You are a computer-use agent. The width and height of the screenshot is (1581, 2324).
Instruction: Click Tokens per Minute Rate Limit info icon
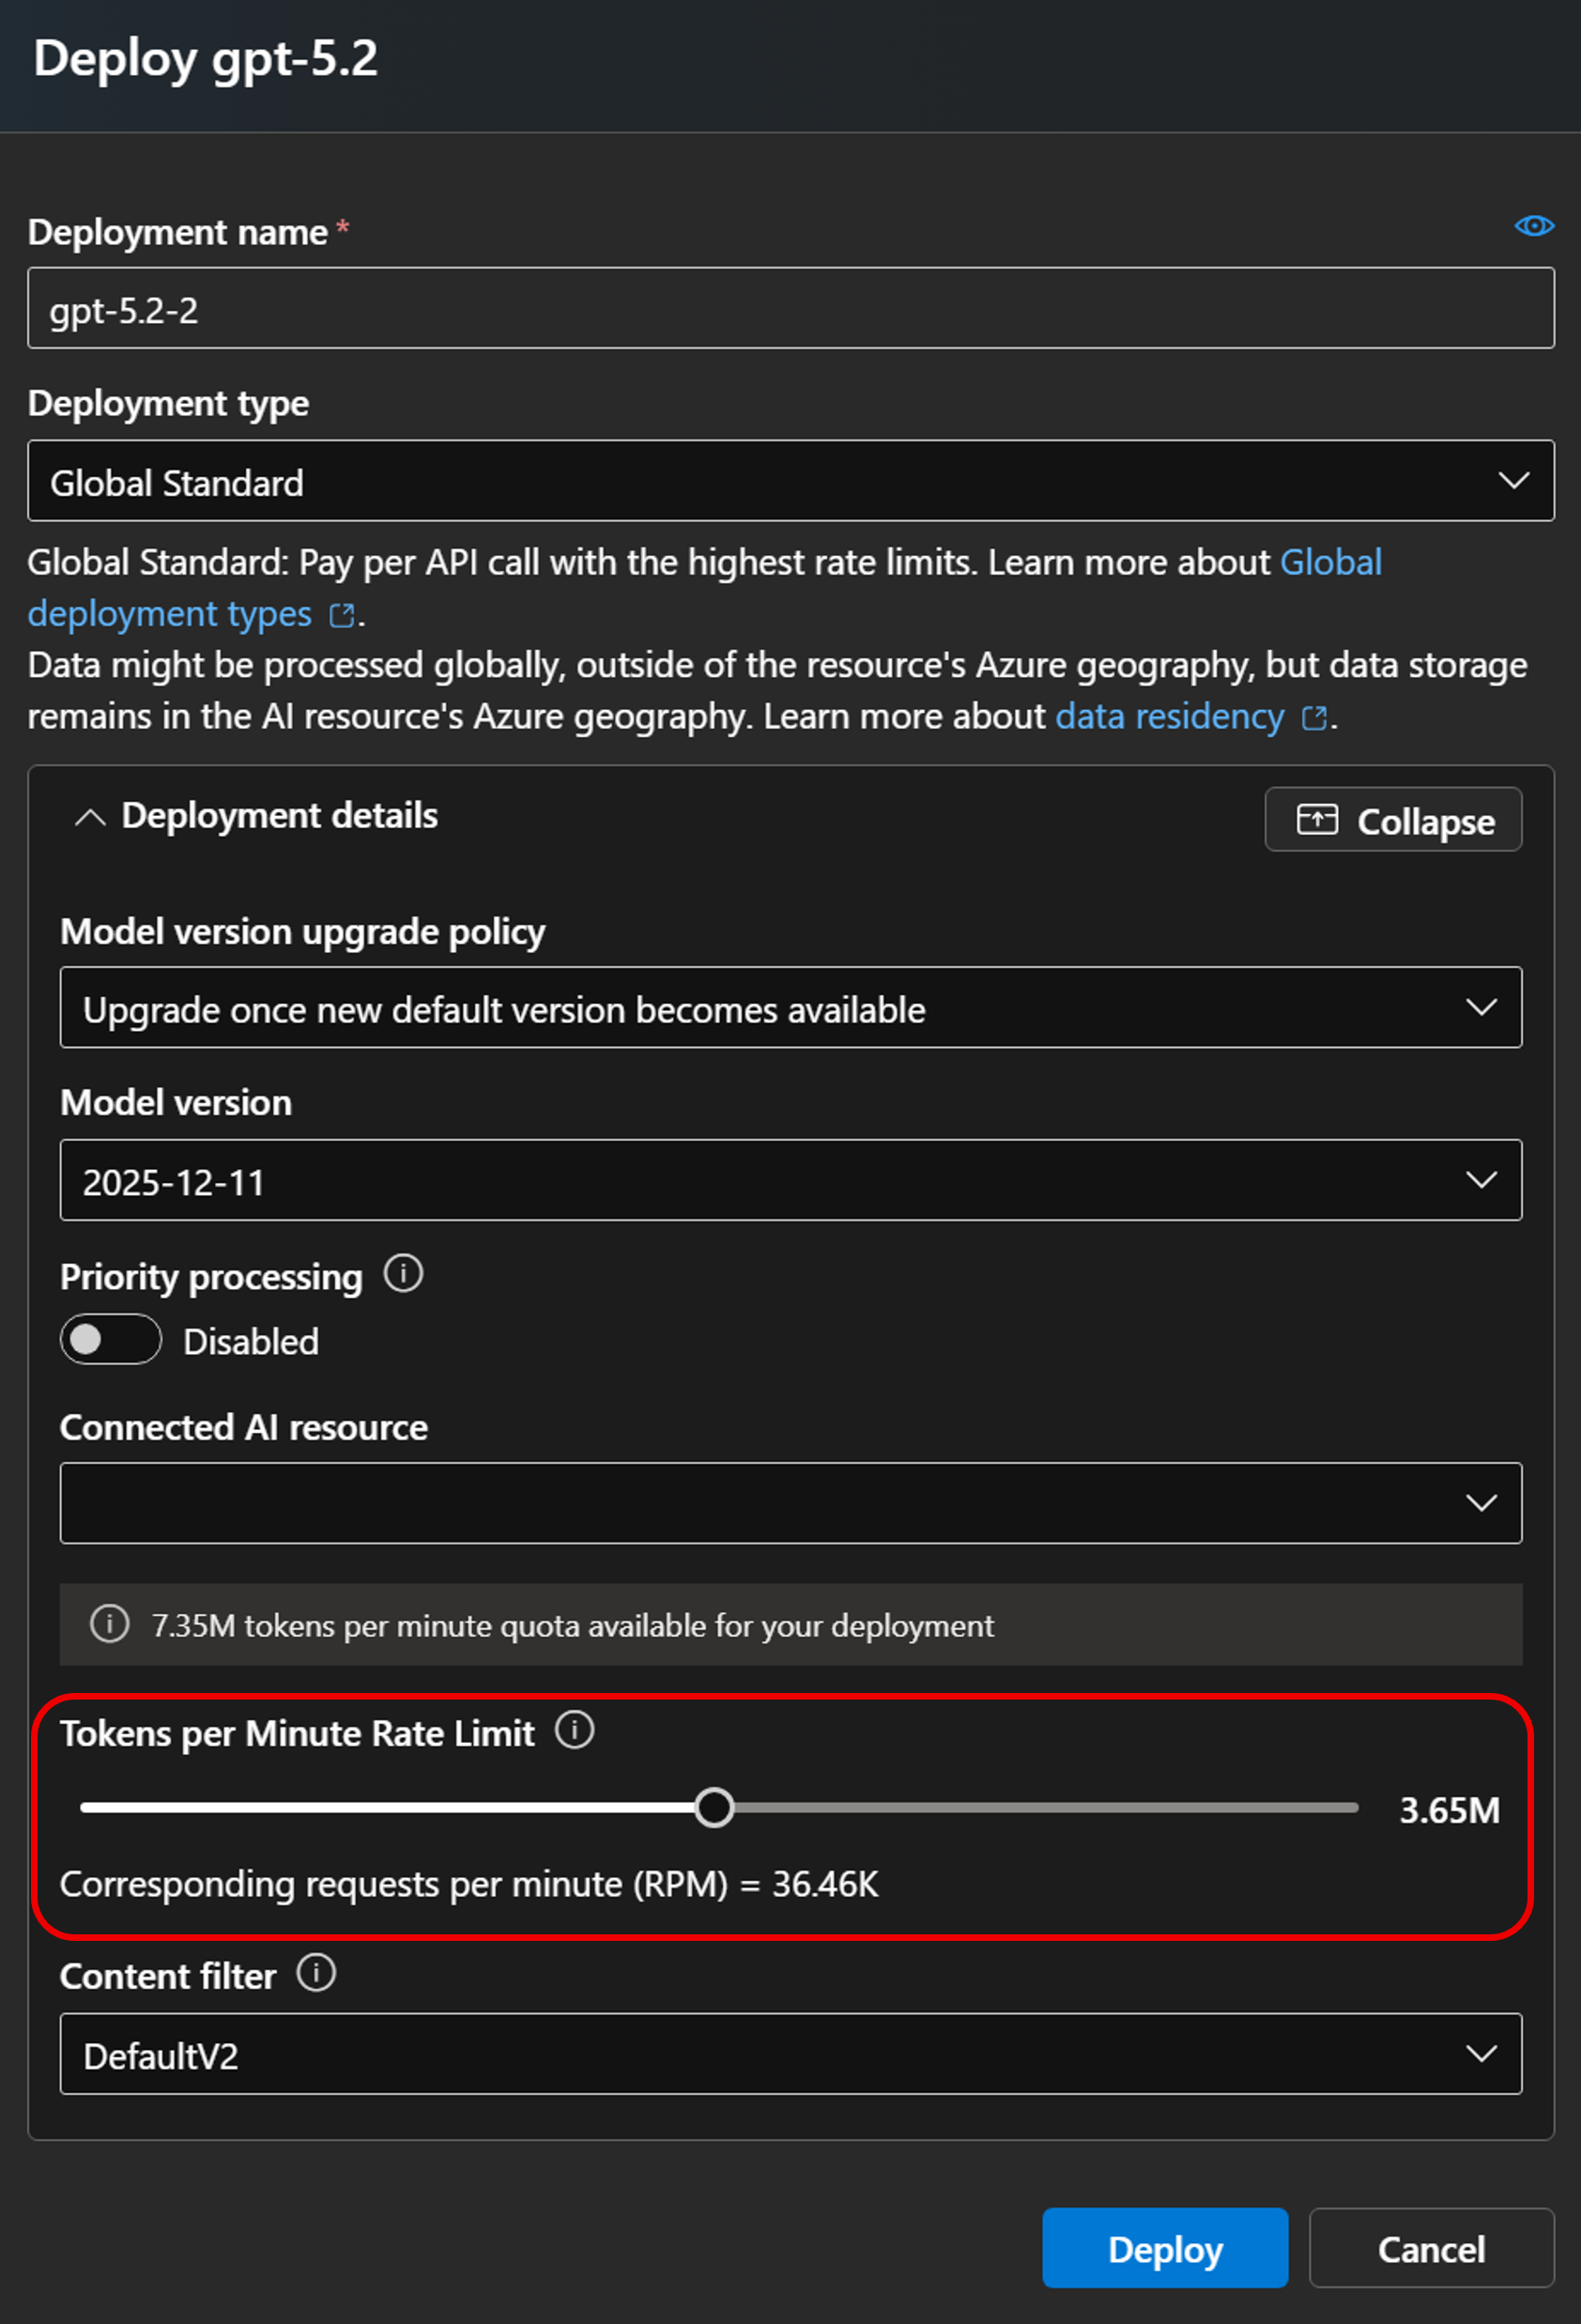[575, 1730]
